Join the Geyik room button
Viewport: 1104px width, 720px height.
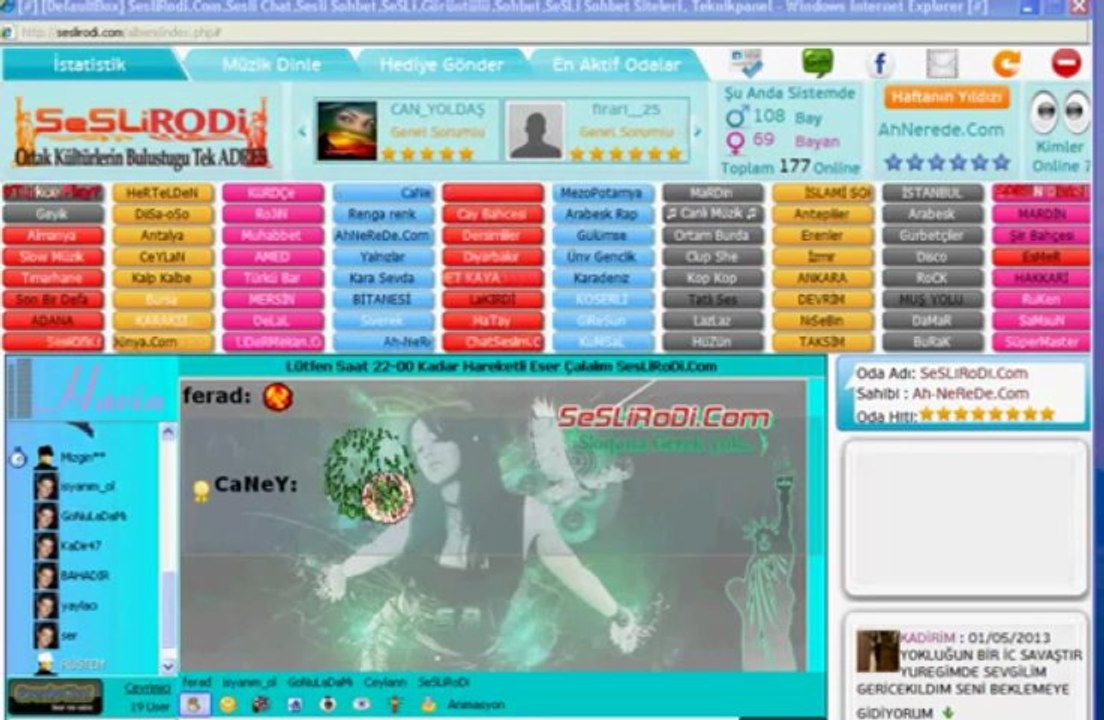pos(53,214)
